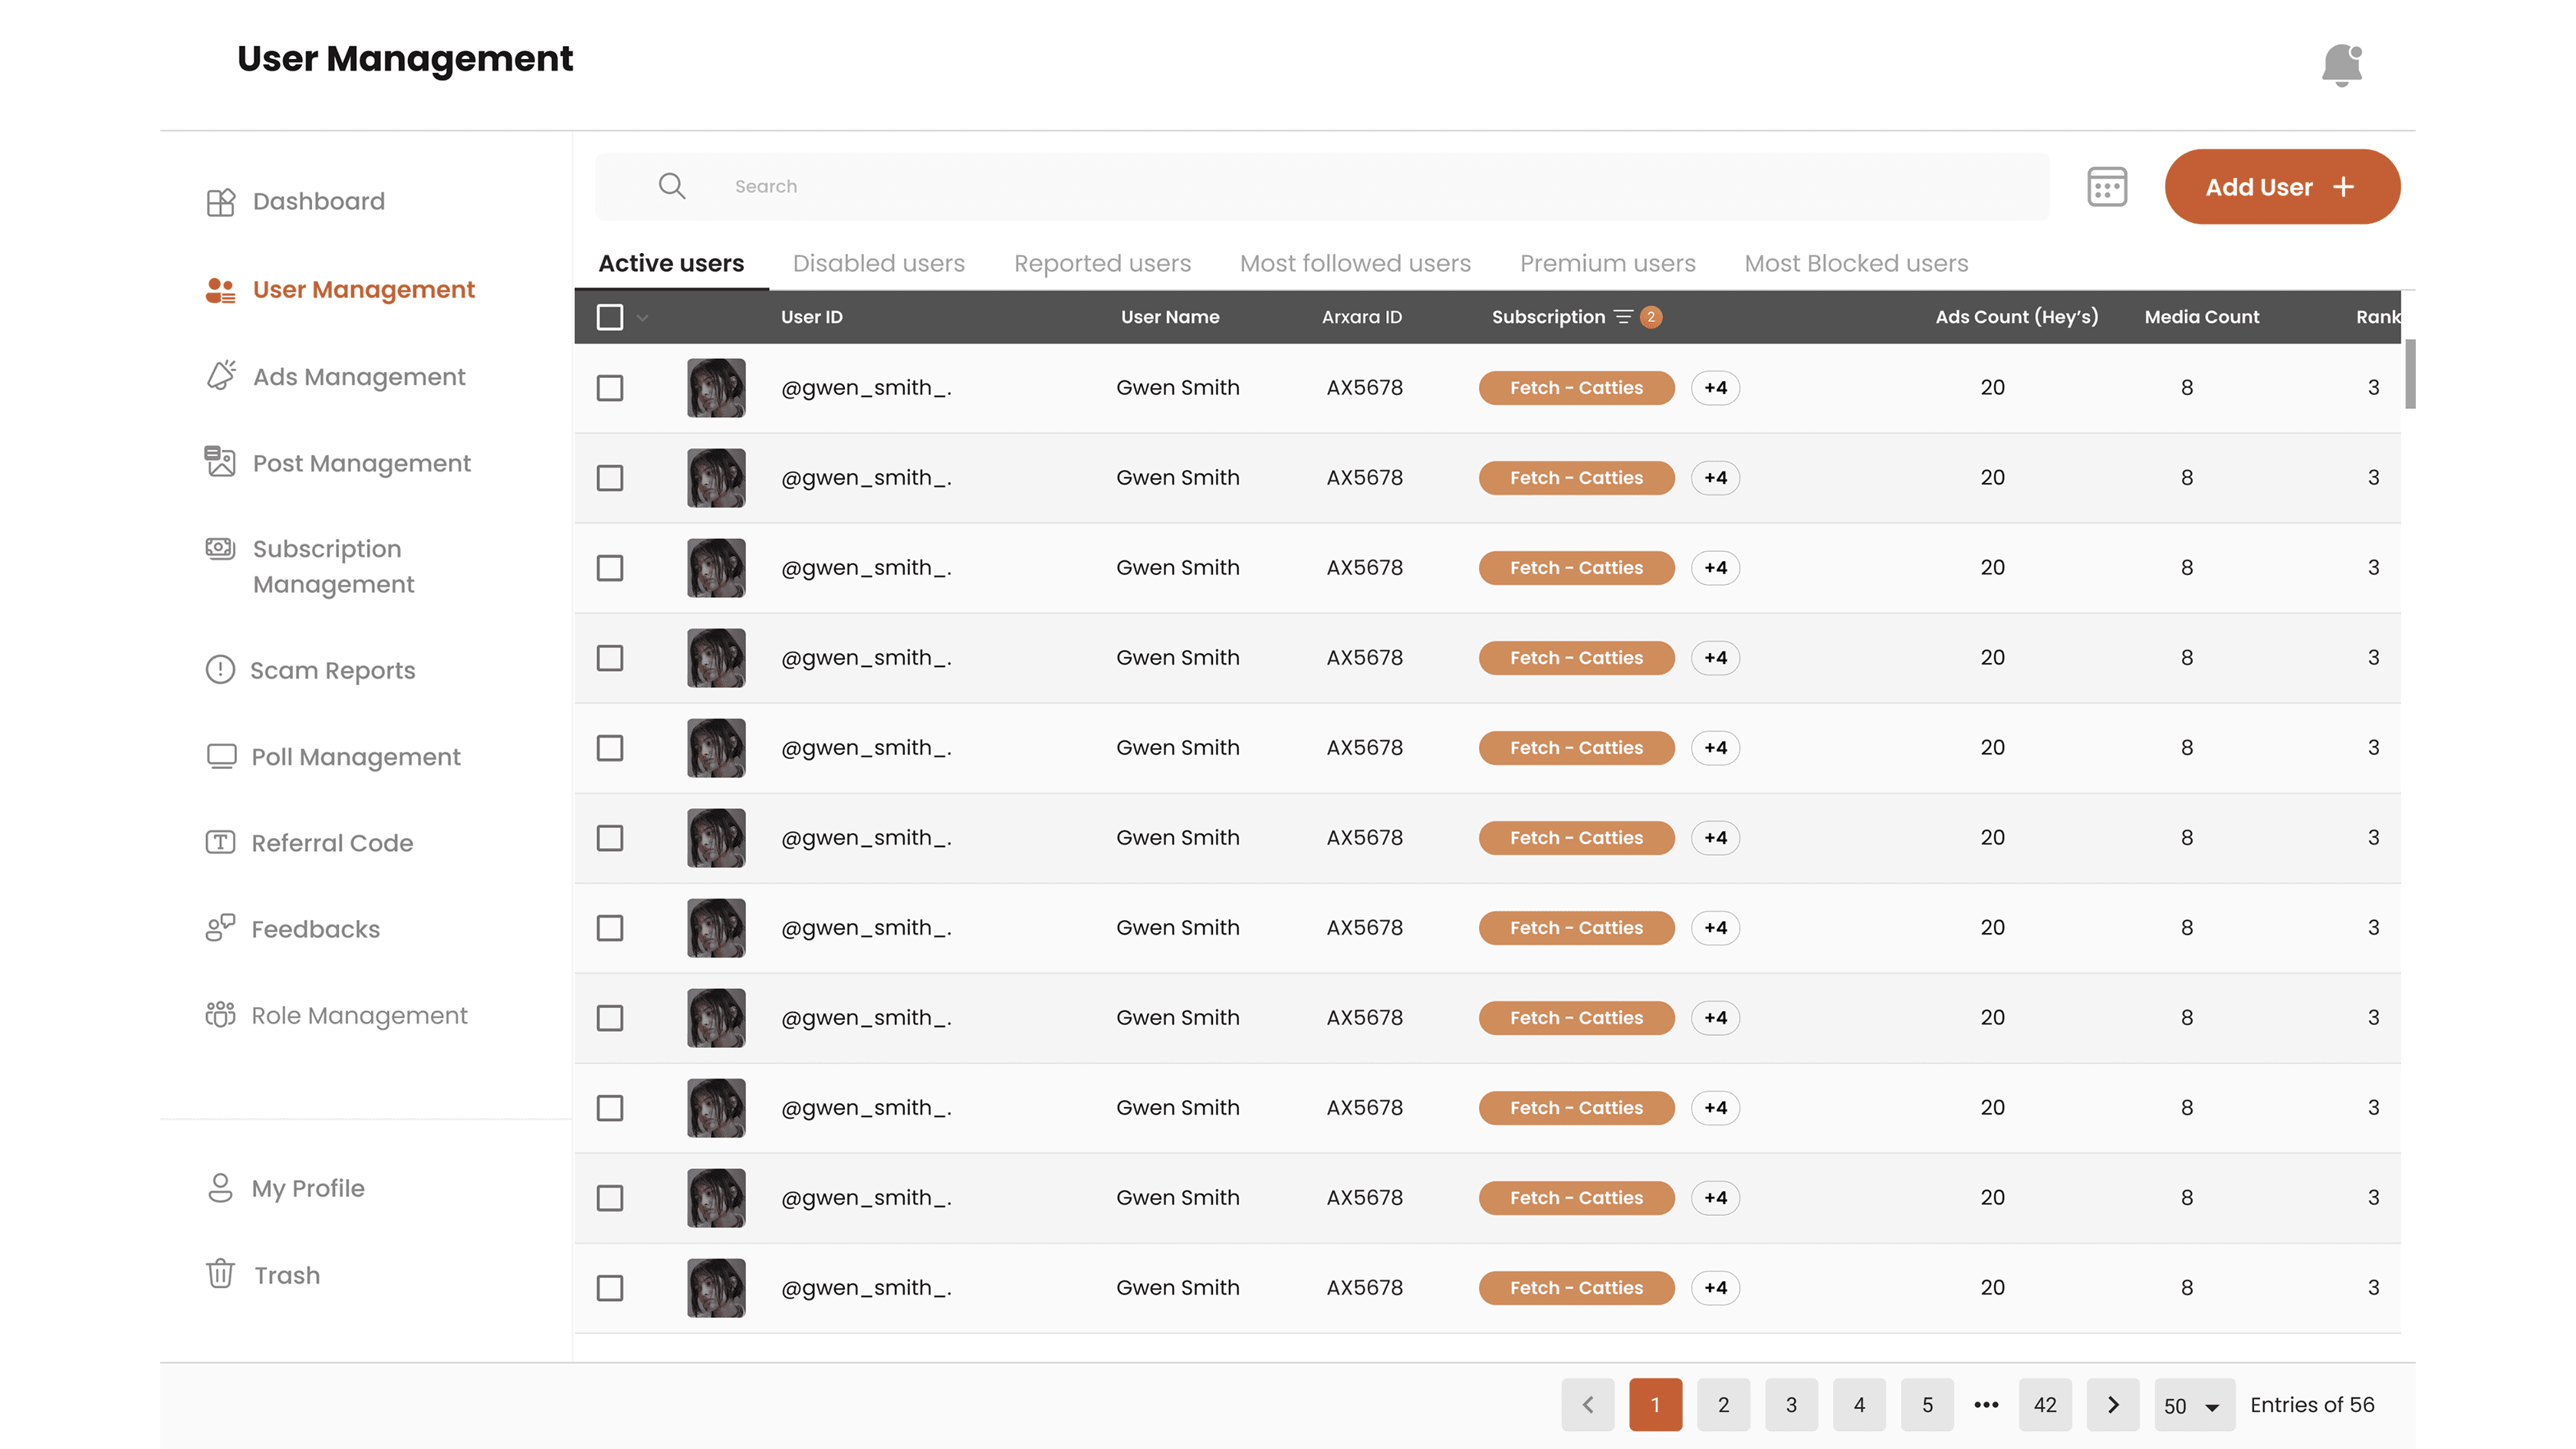Expand the +4 badge on Gwen Smith's first row
Image resolution: width=2576 pixels, height=1449 pixels.
1714,387
